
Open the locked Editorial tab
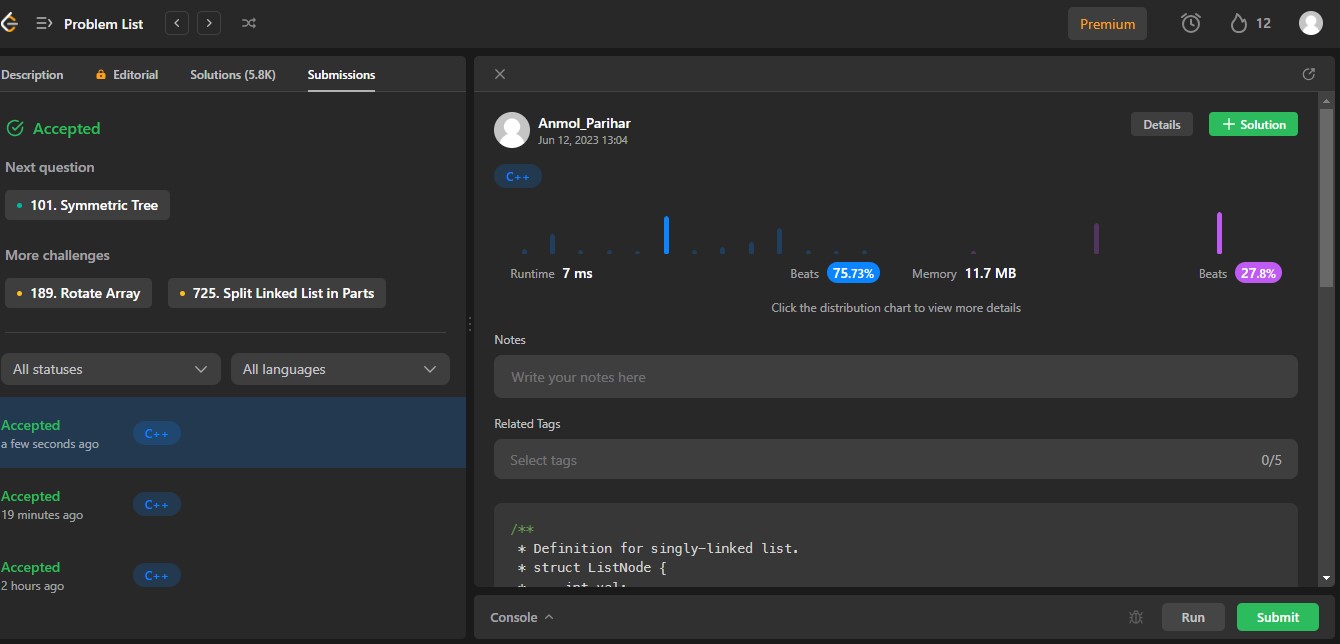[x=127, y=75]
